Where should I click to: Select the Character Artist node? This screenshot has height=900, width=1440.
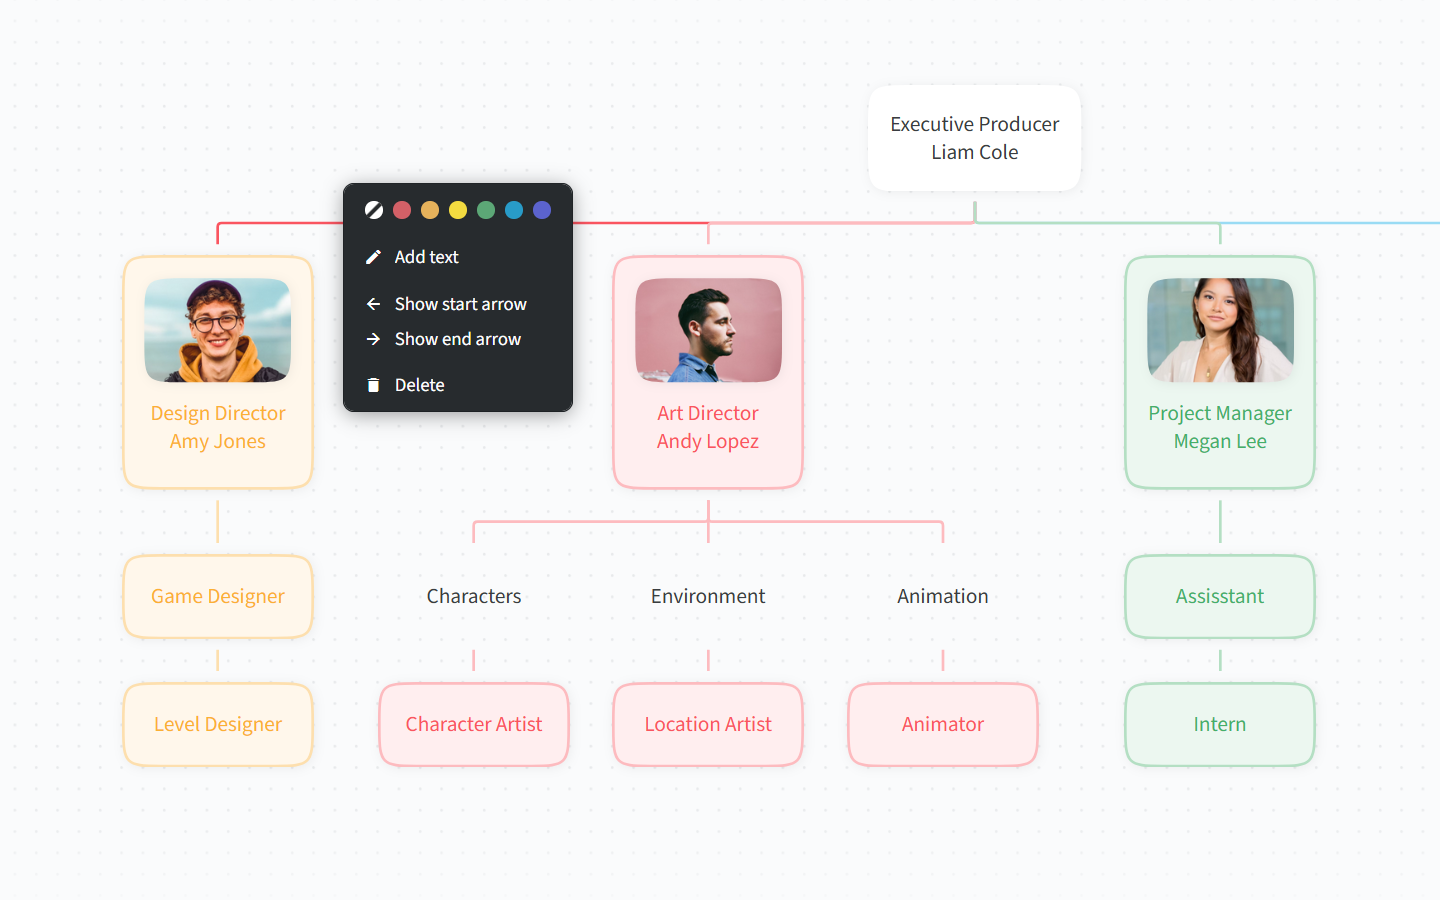click(474, 725)
